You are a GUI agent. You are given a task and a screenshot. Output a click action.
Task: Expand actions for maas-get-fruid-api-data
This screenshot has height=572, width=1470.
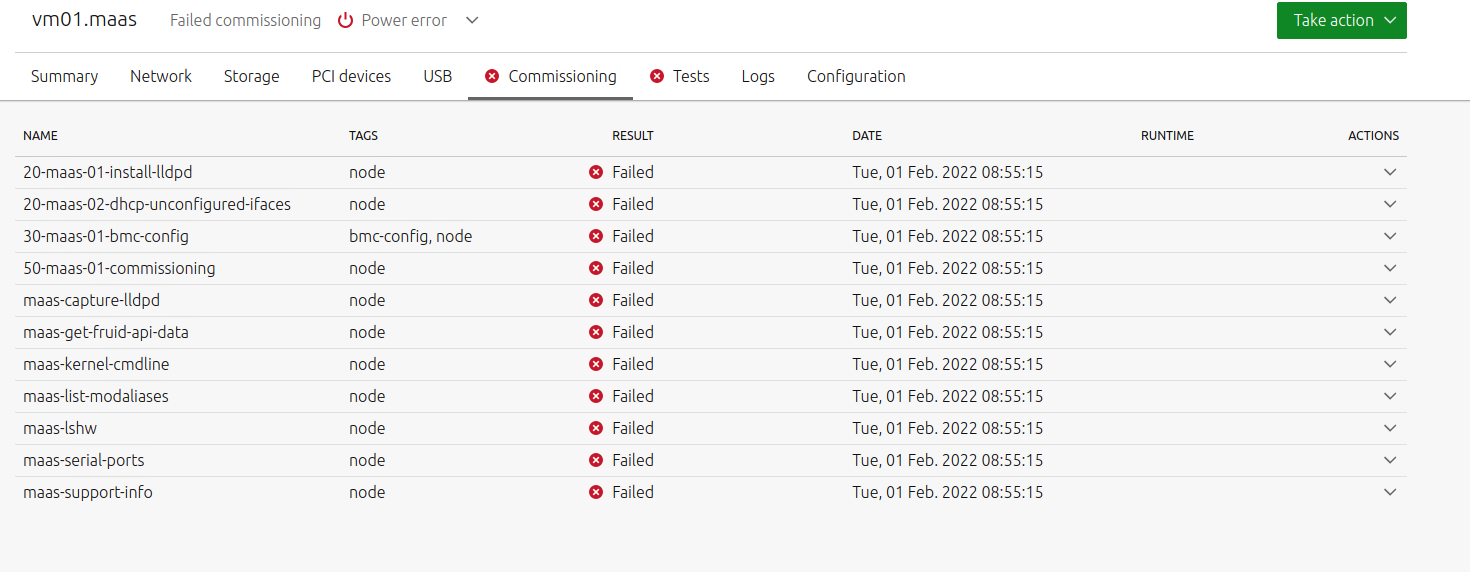pos(1389,332)
